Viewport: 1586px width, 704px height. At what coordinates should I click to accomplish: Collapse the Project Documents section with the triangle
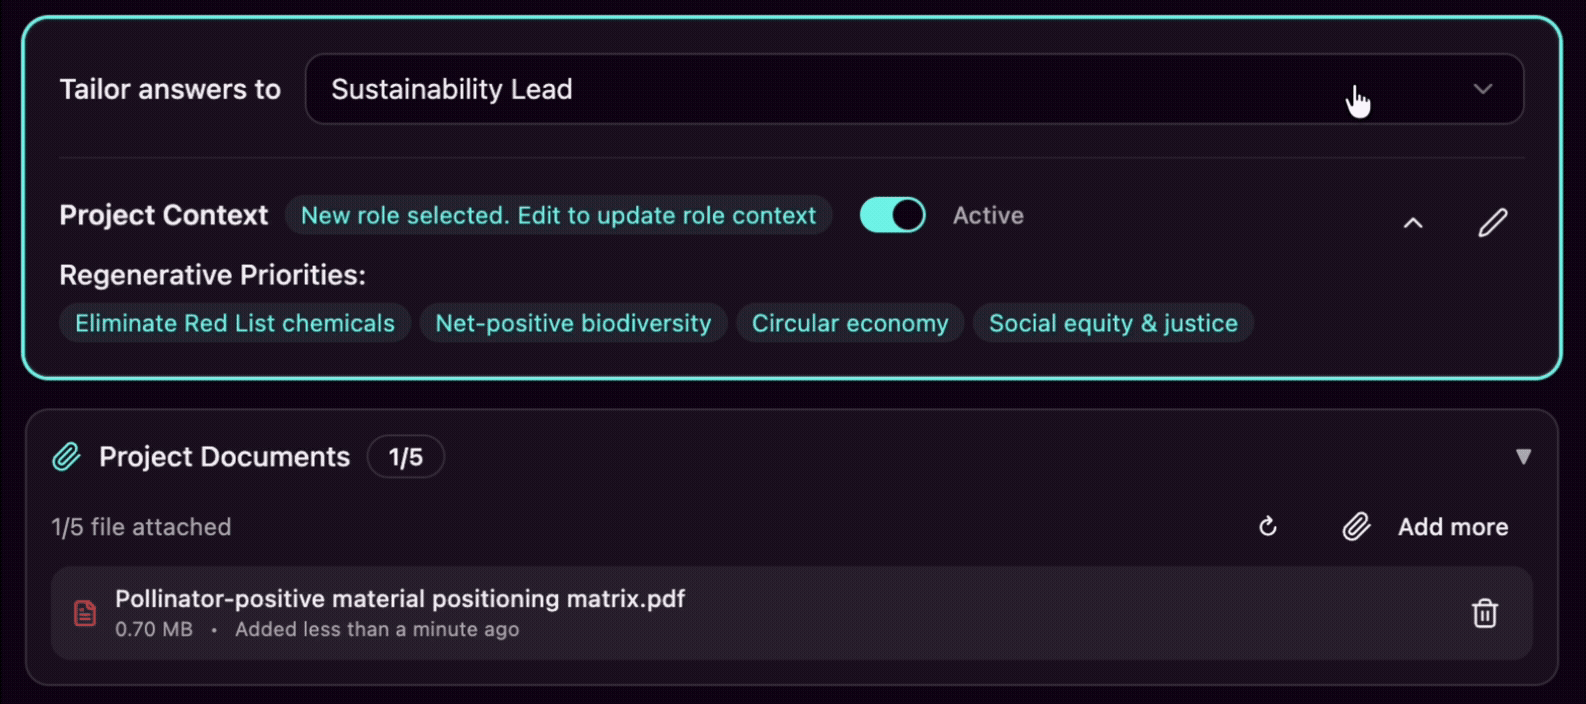1524,456
